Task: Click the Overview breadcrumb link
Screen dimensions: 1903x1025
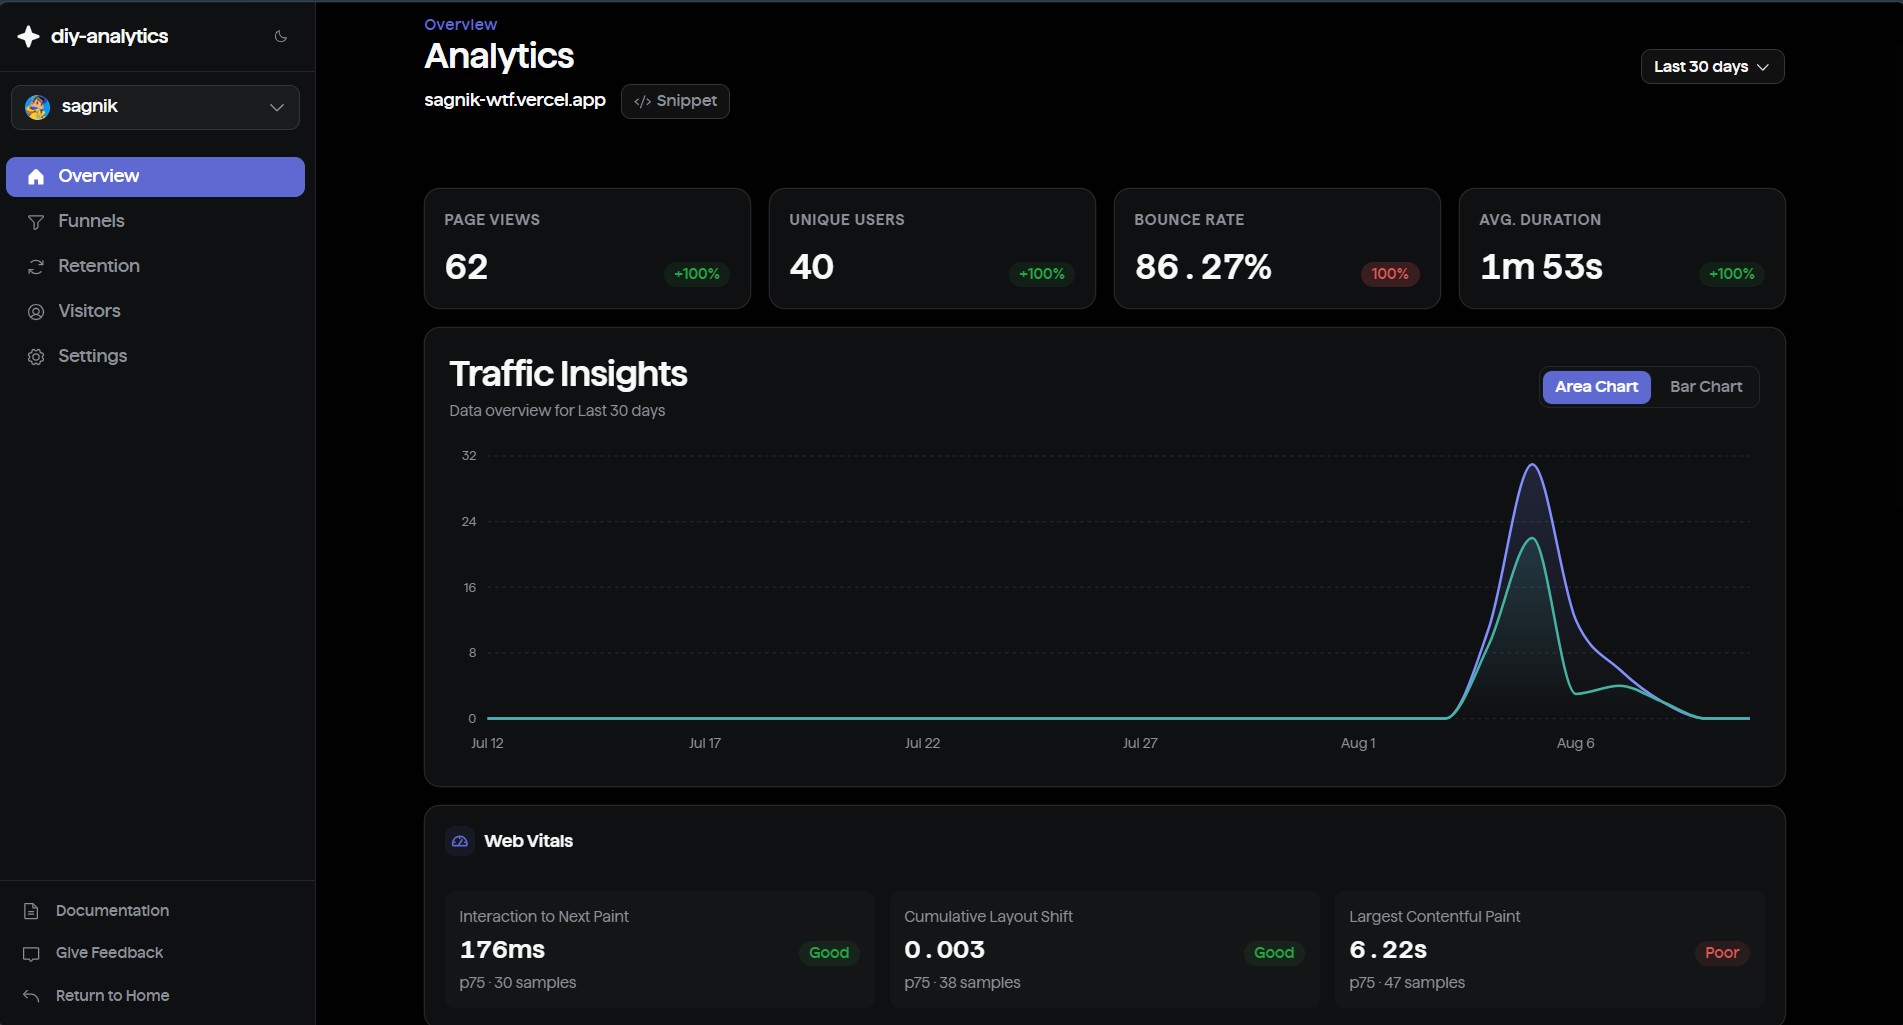Action: click(460, 24)
